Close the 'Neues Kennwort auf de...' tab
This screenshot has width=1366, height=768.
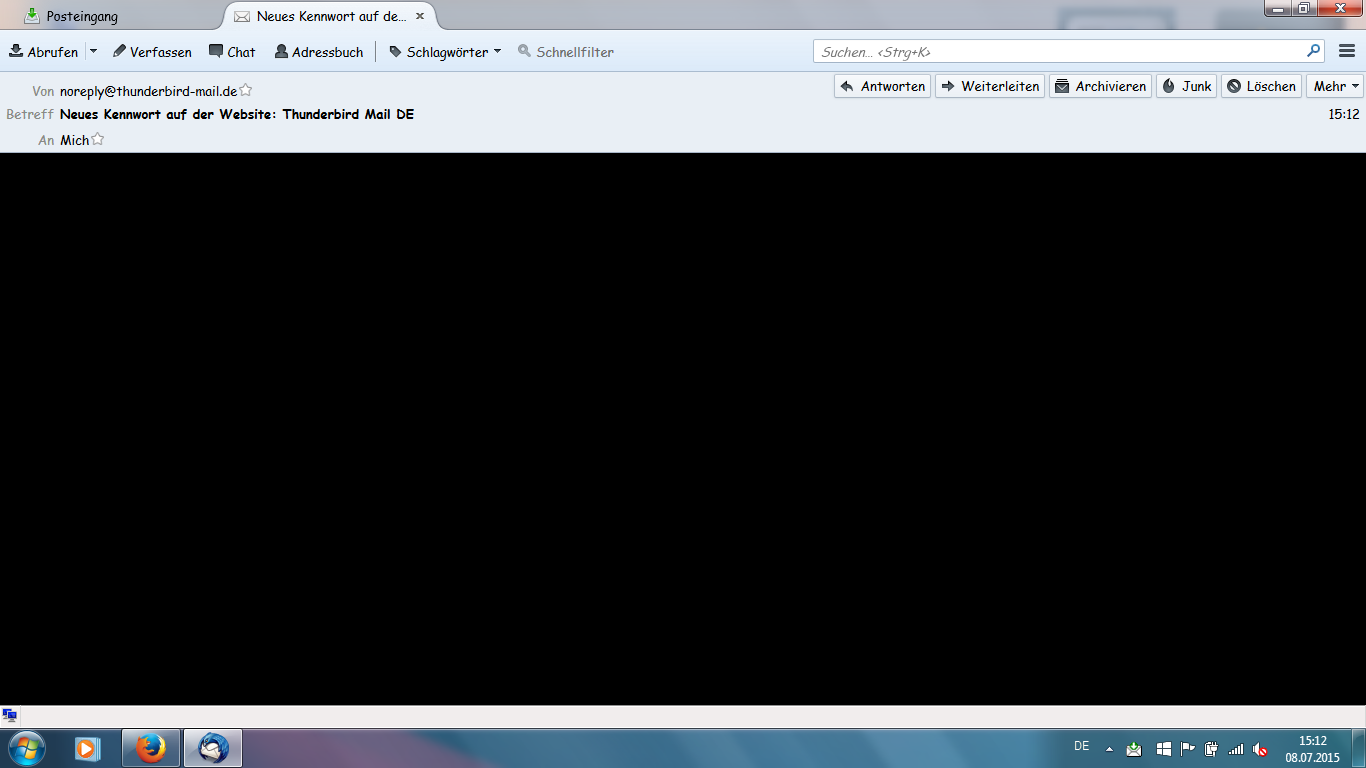420,16
